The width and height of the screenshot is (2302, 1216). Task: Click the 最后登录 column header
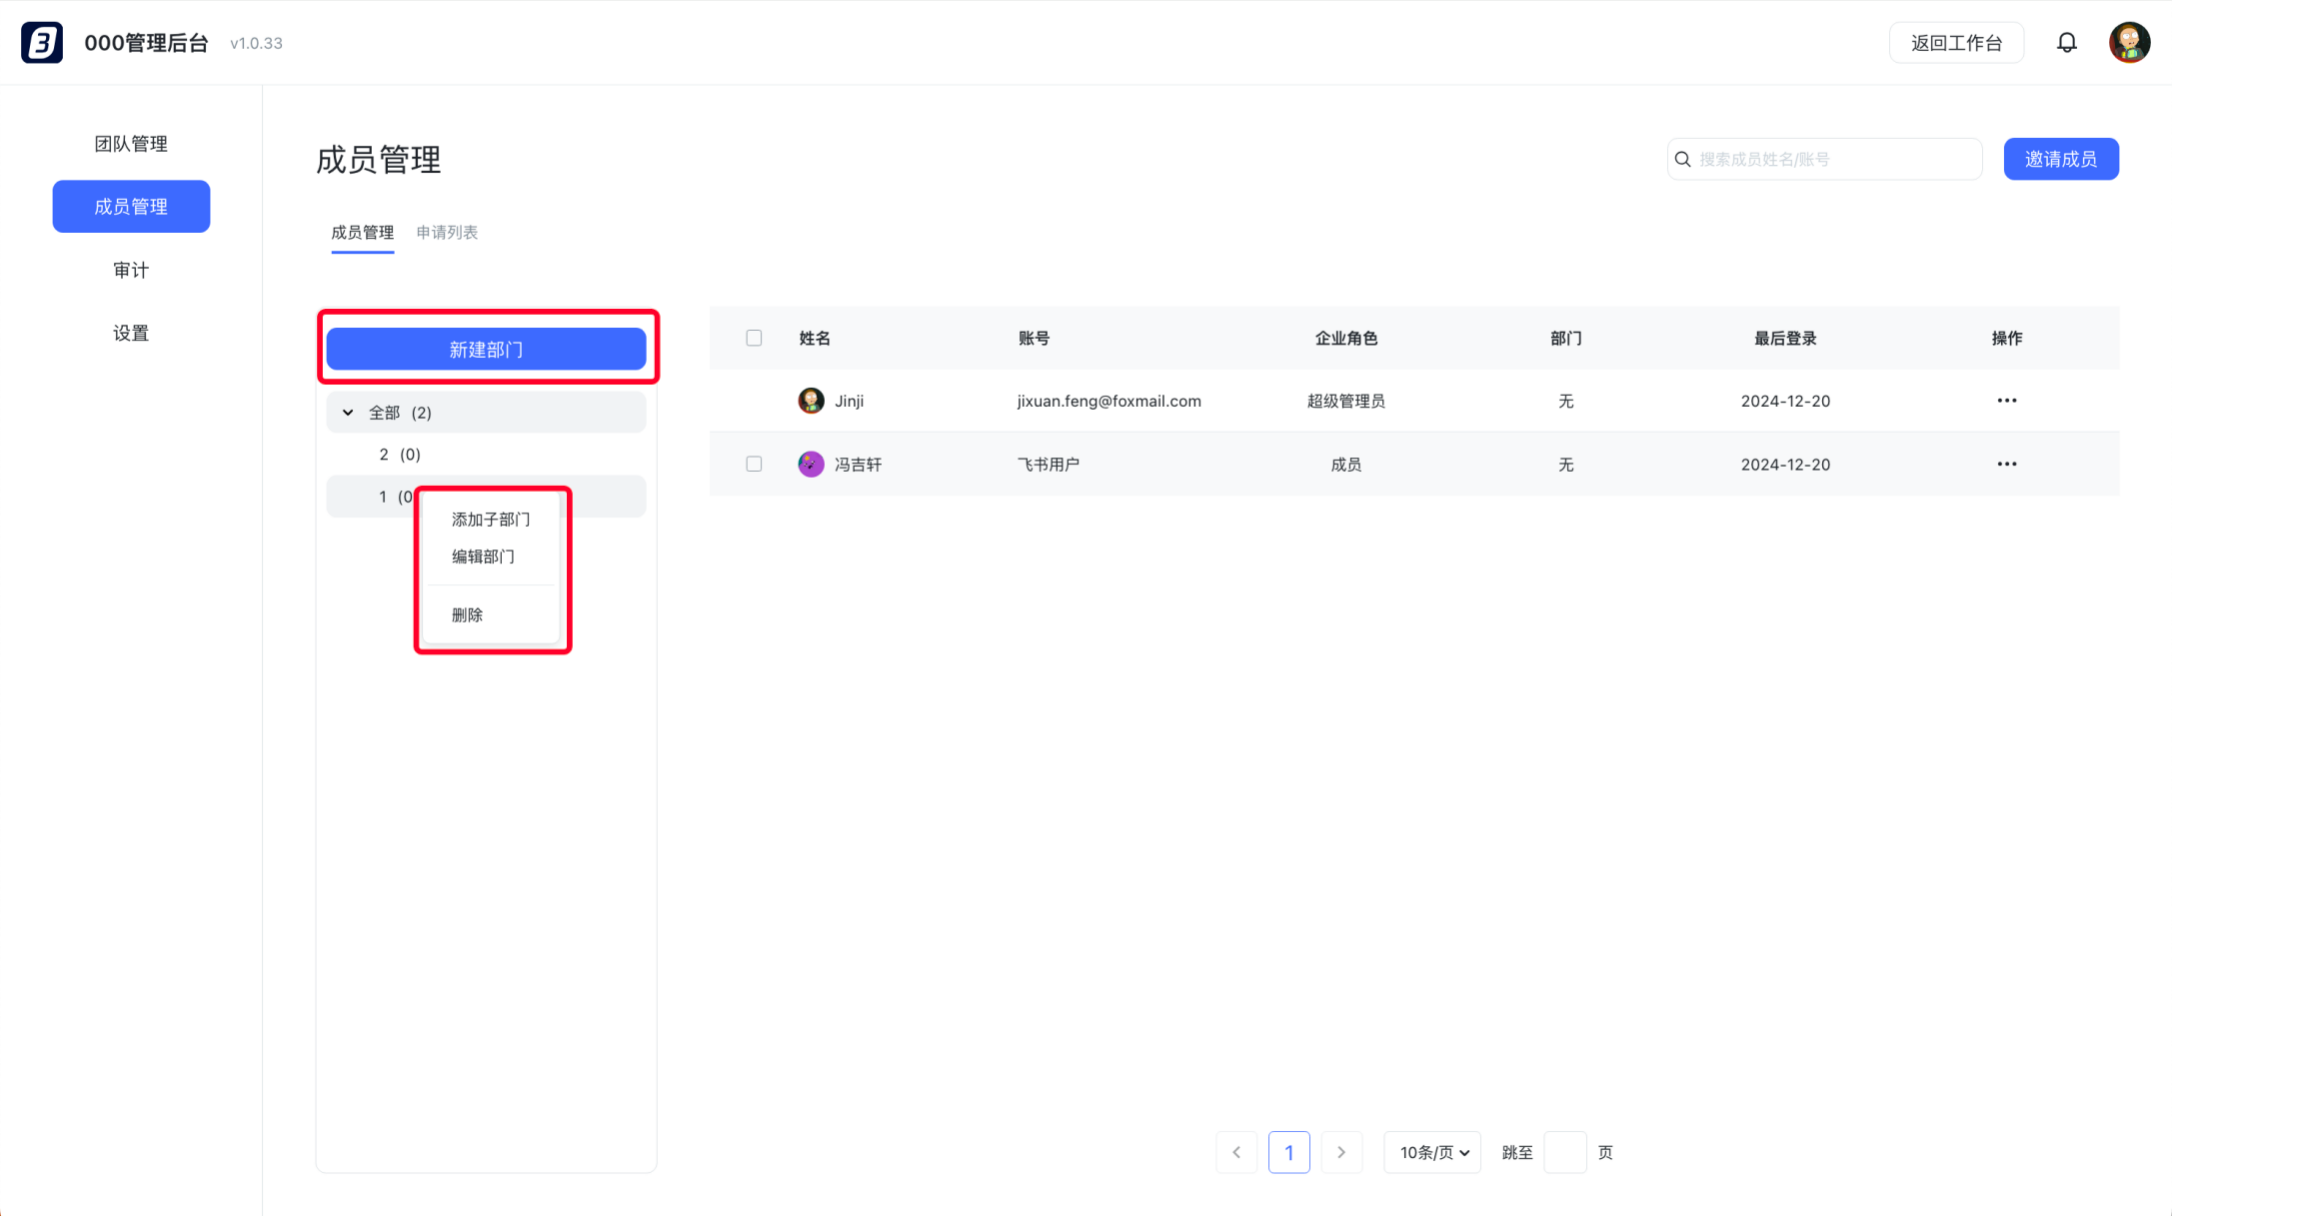click(1785, 338)
